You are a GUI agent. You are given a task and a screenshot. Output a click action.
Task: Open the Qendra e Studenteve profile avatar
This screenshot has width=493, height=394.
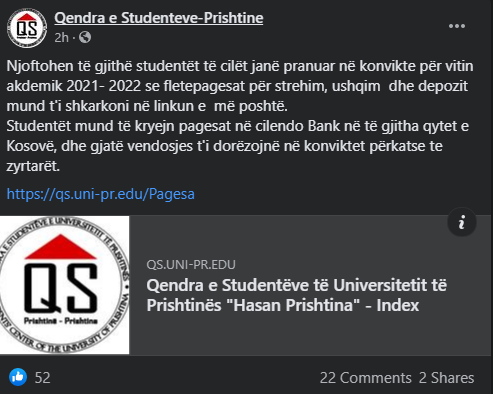tap(27, 28)
